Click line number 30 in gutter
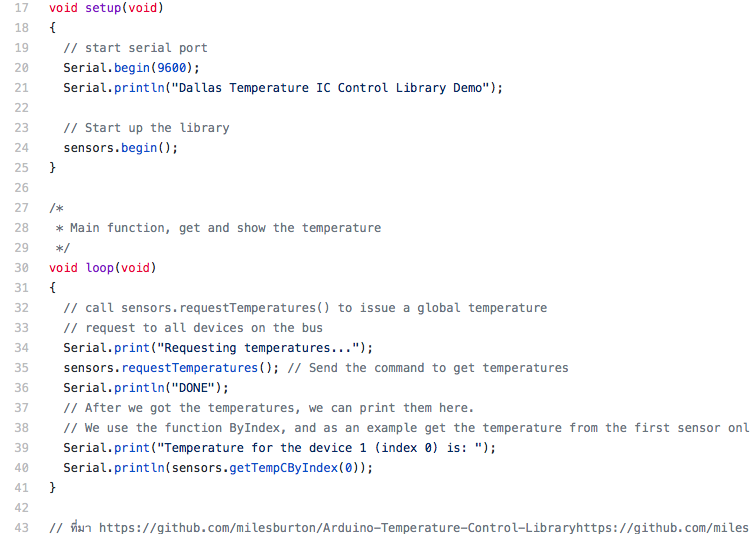Viewport: 750px width, 534px height. tap(22, 267)
